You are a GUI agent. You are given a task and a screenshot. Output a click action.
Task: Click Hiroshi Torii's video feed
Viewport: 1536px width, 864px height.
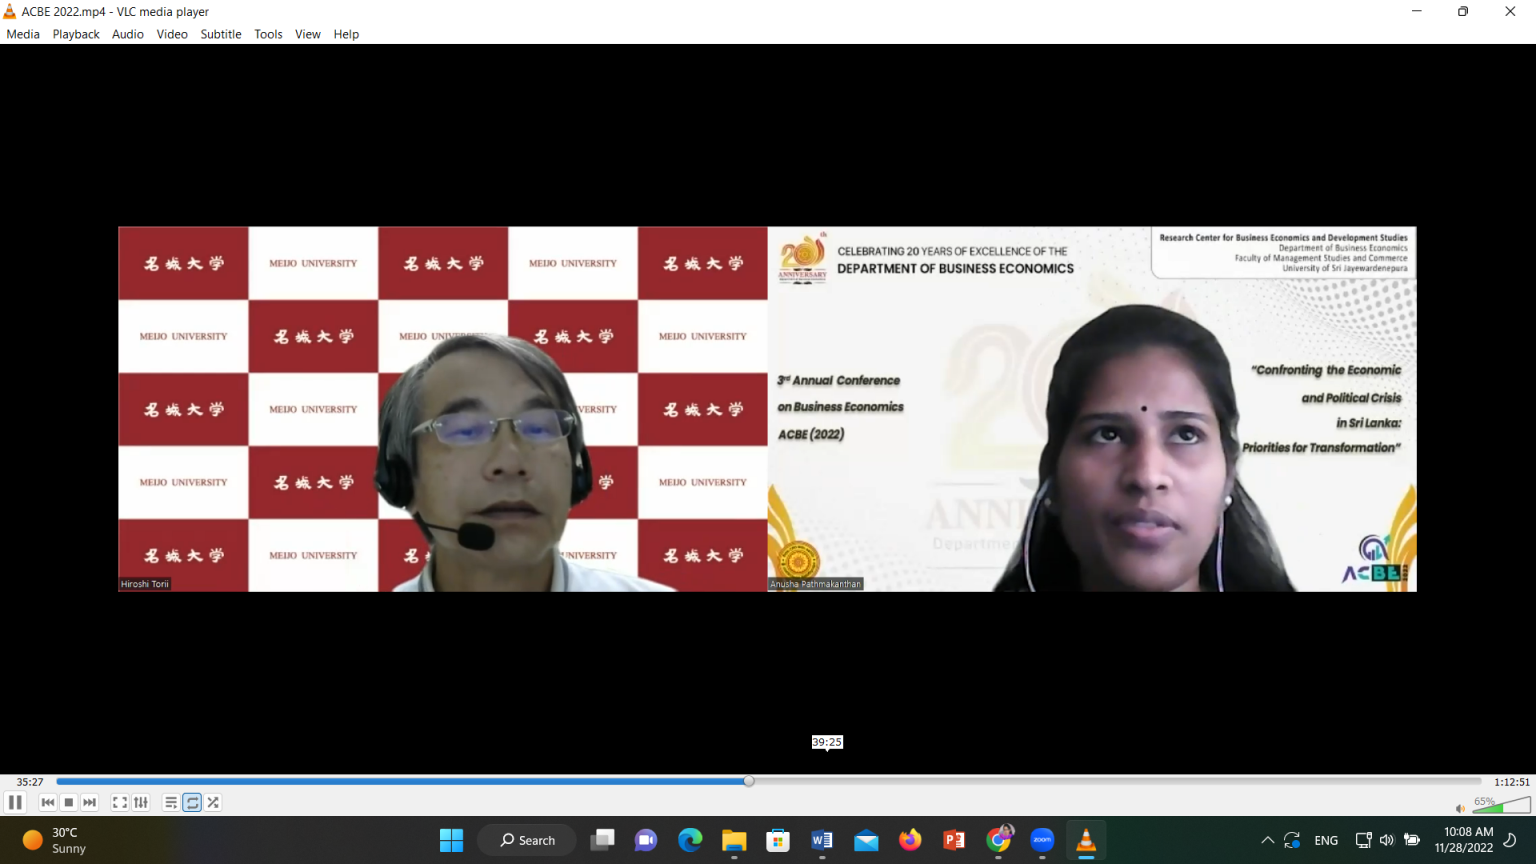443,409
